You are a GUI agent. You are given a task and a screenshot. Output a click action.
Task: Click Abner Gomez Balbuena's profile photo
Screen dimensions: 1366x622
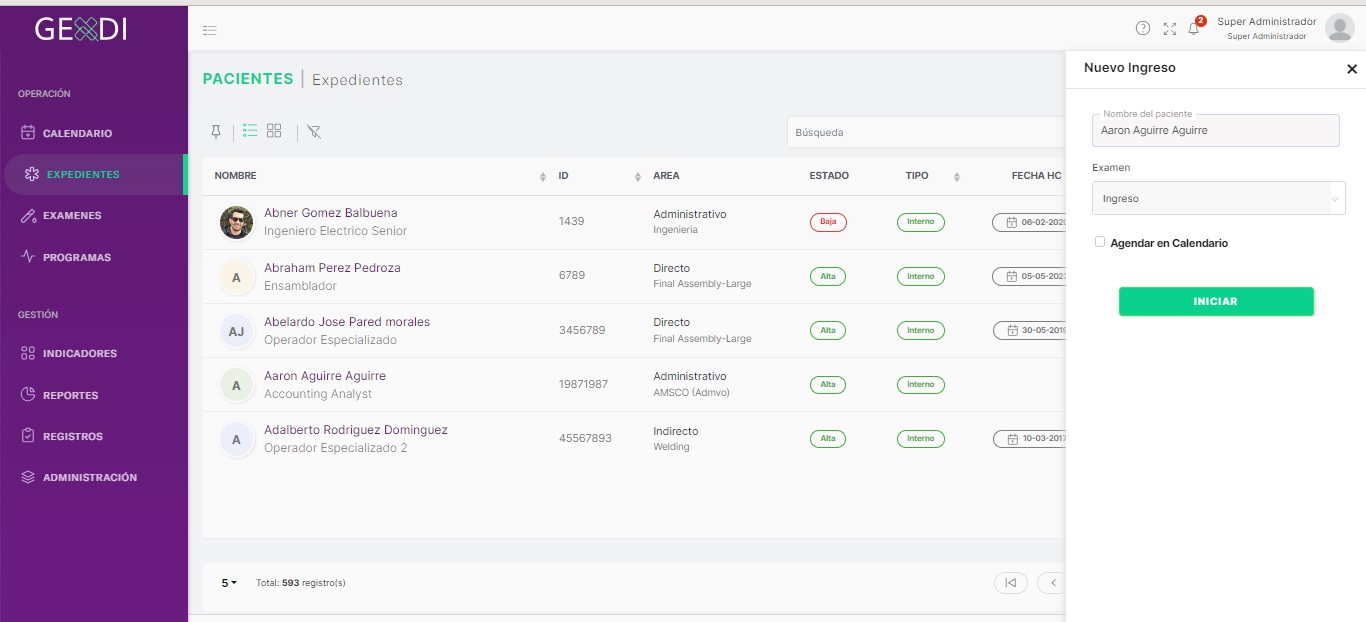[x=236, y=222]
